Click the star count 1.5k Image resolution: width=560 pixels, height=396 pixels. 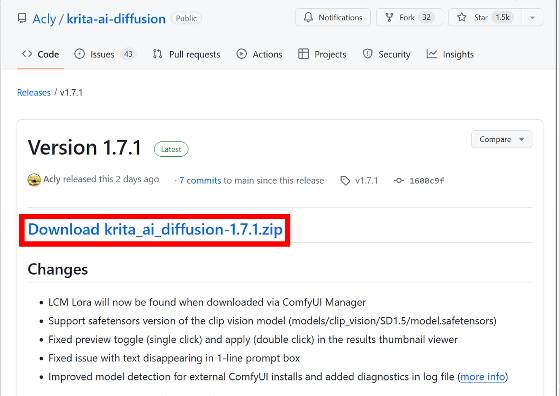pos(502,17)
